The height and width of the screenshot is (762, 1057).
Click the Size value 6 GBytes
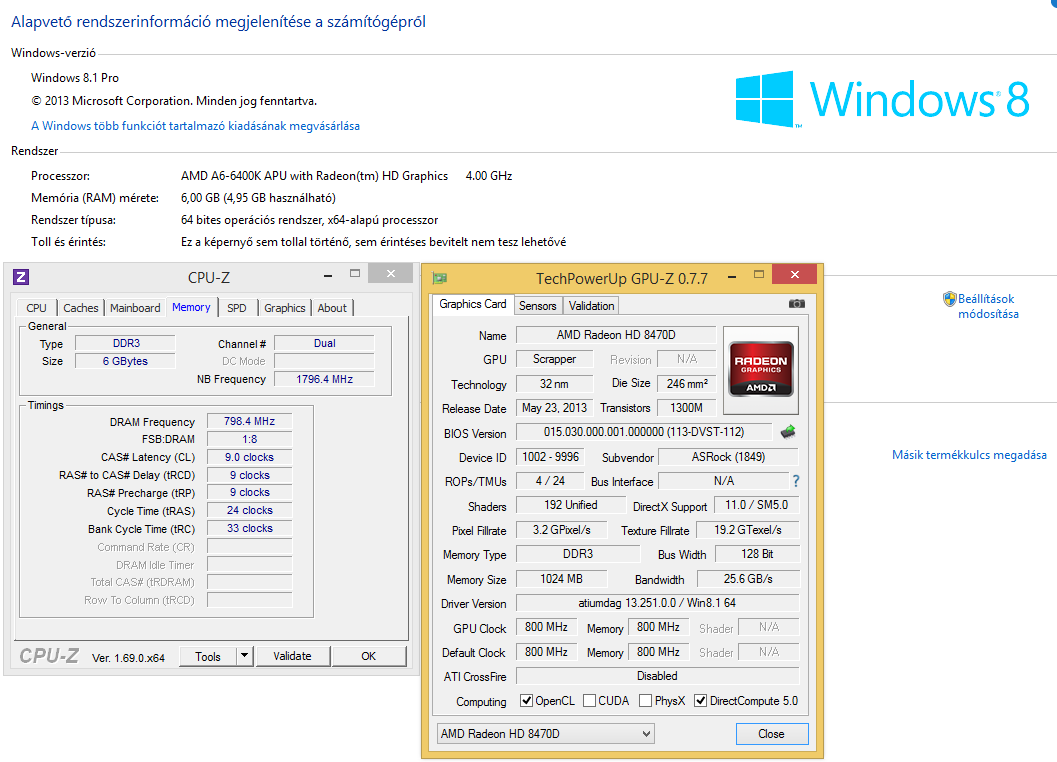[125, 361]
